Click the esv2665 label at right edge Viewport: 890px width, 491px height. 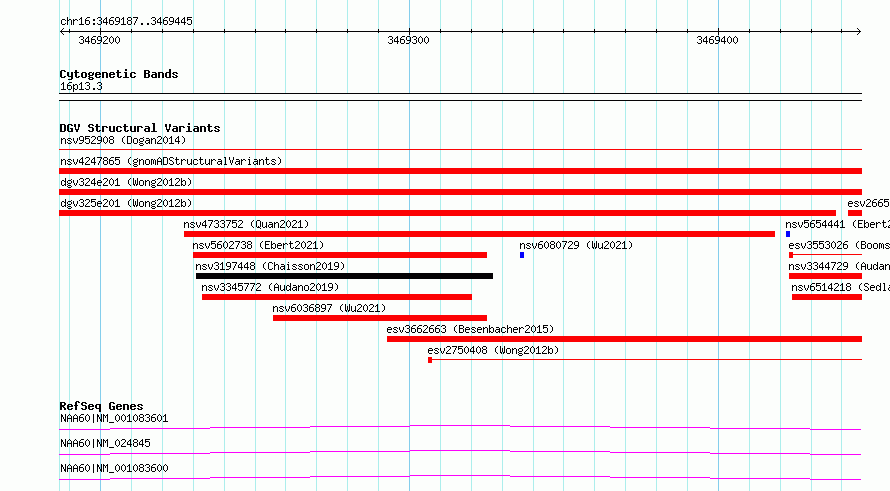pyautogui.click(x=868, y=203)
